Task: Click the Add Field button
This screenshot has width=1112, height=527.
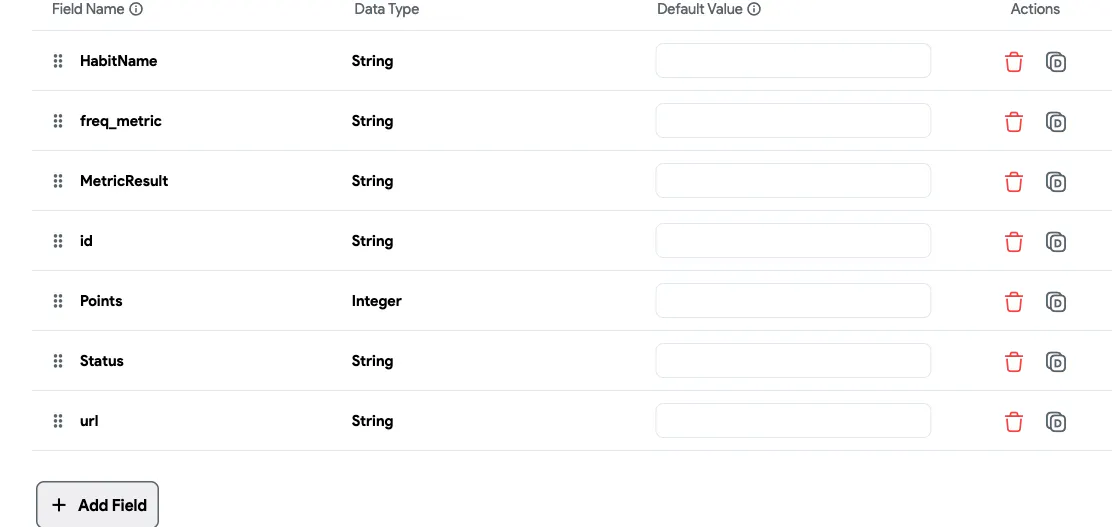Action: tap(98, 505)
